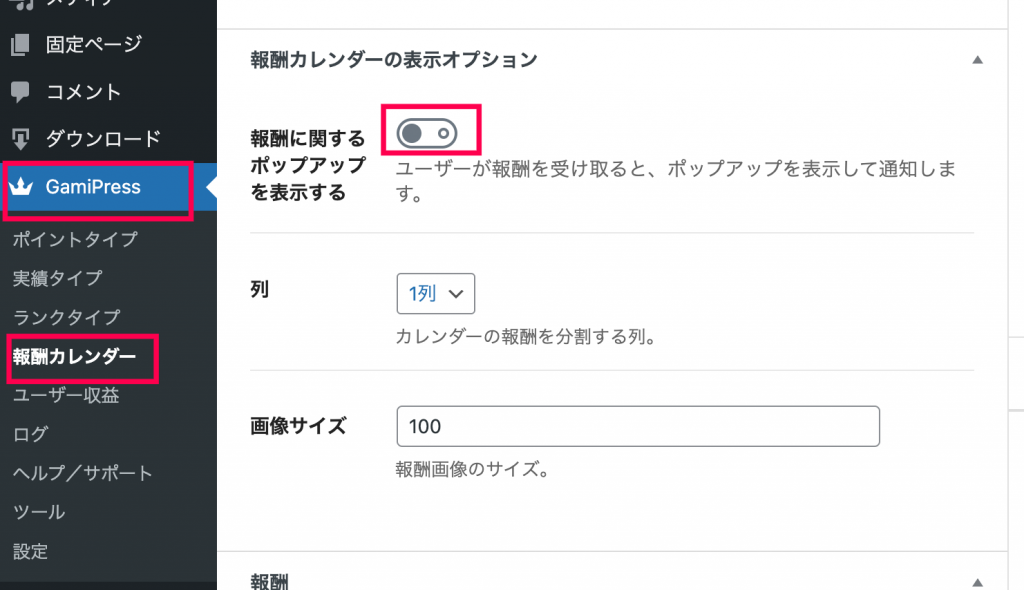
Task: Select ランクタイプ in sidebar
Action: point(67,318)
